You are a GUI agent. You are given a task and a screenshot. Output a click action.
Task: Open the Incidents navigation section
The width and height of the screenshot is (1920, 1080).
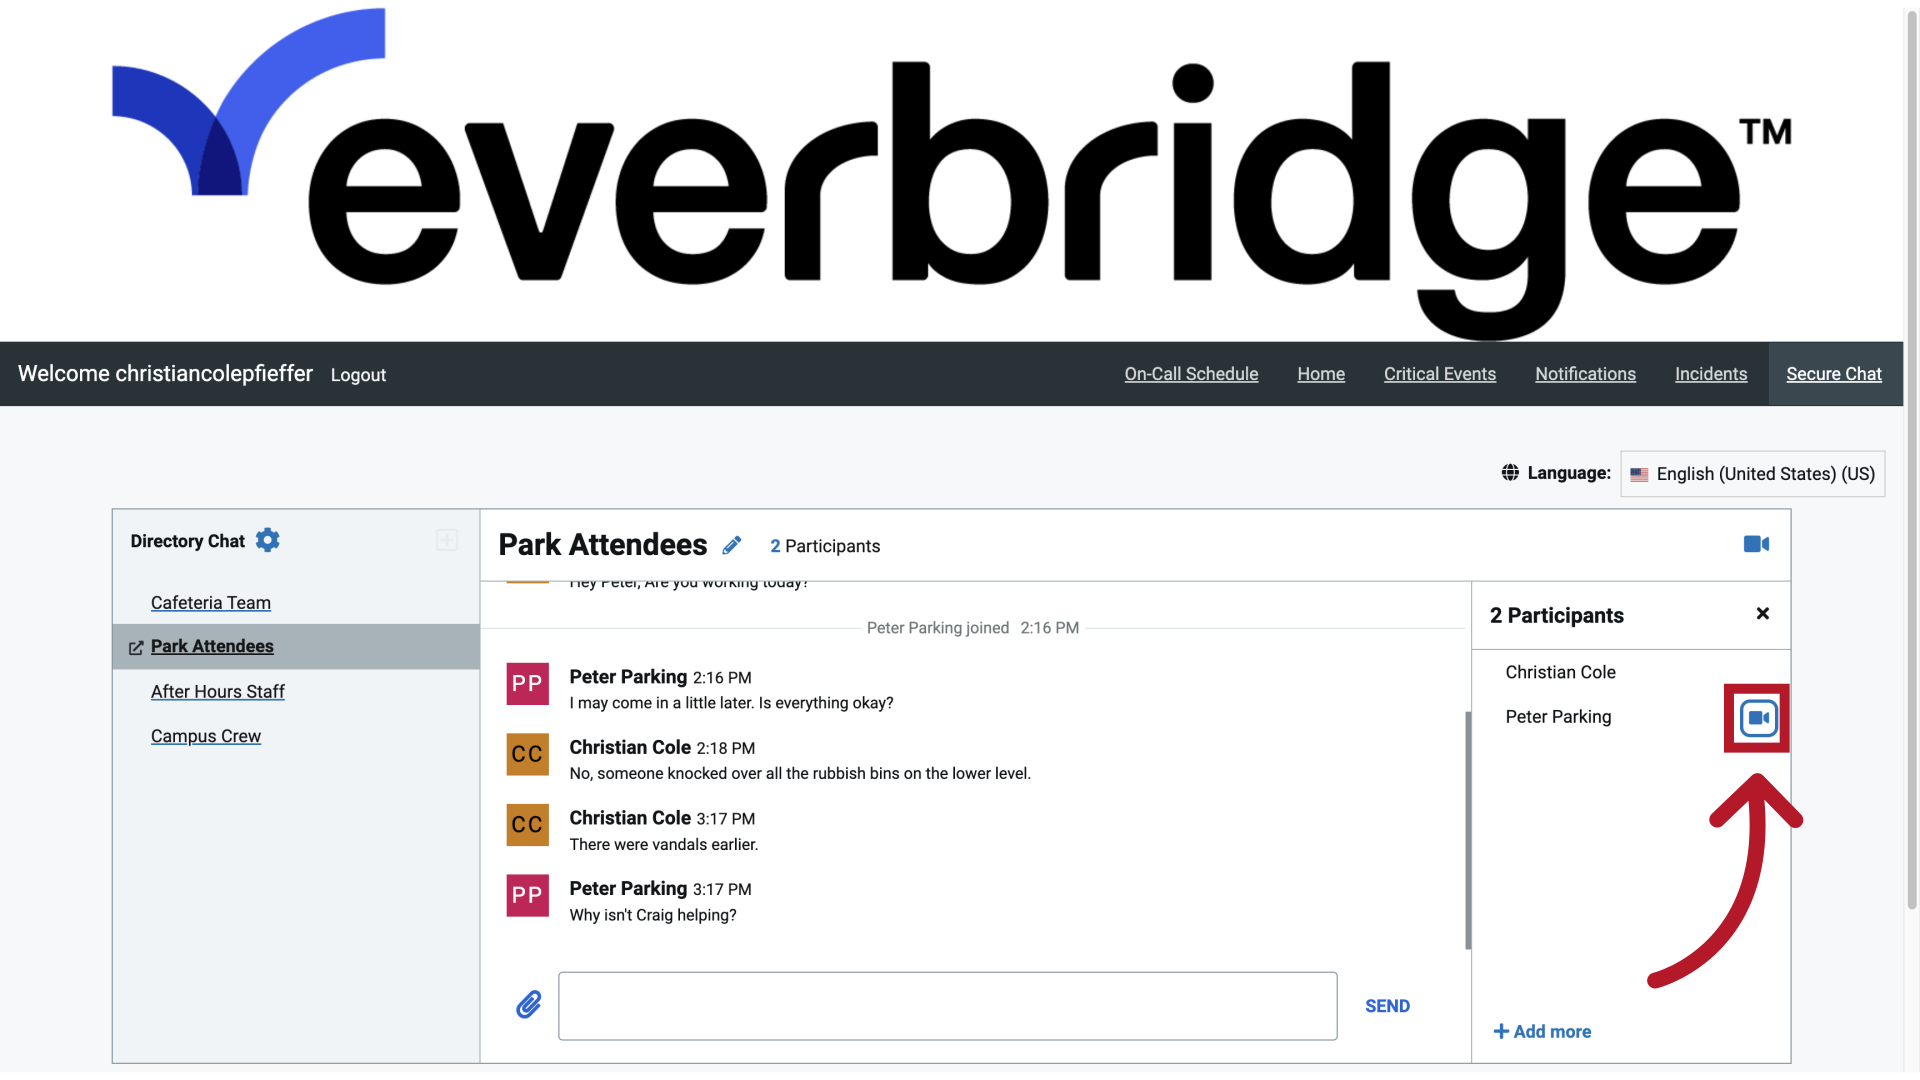(1710, 373)
